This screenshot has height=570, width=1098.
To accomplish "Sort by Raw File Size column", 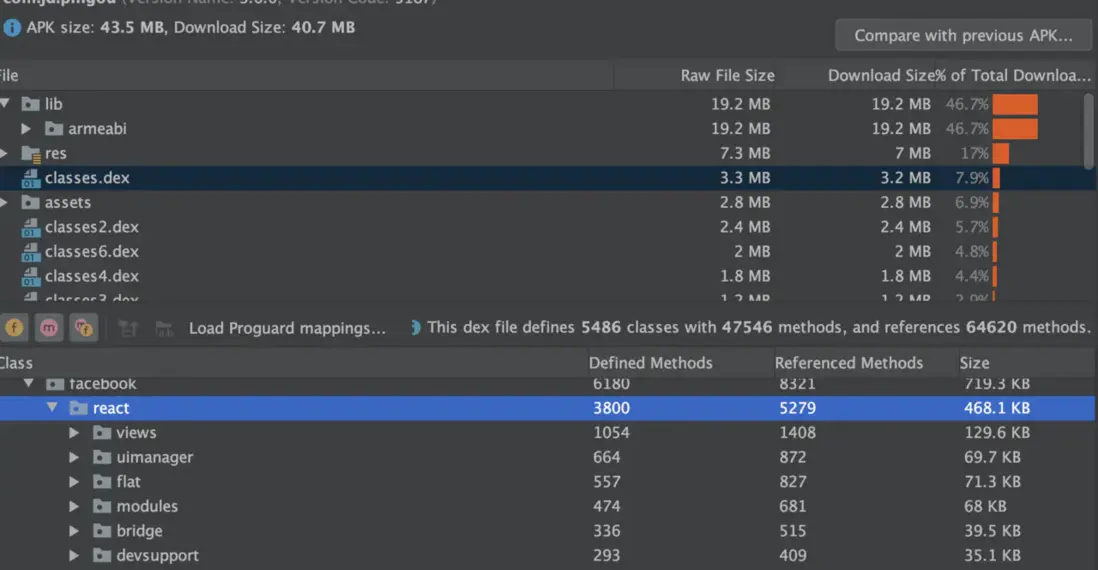I will [727, 76].
